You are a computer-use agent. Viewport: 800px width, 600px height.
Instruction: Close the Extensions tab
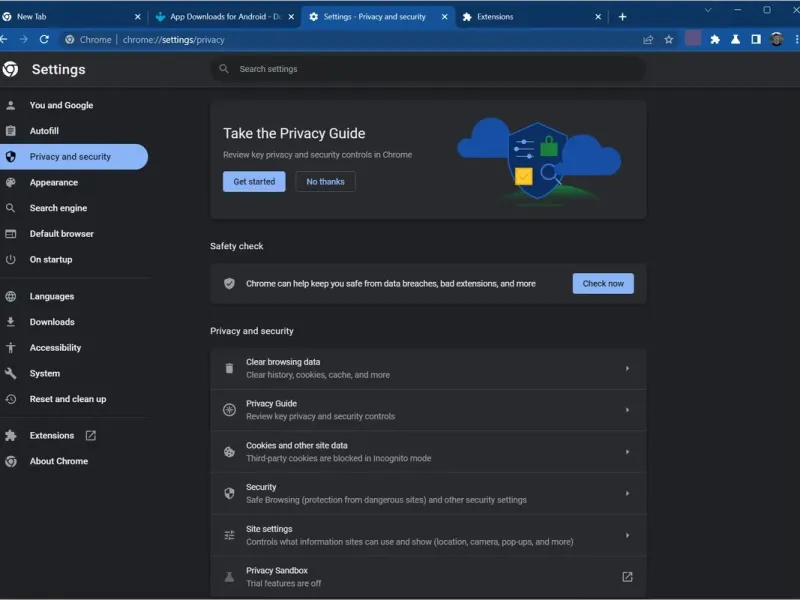[x=598, y=17]
